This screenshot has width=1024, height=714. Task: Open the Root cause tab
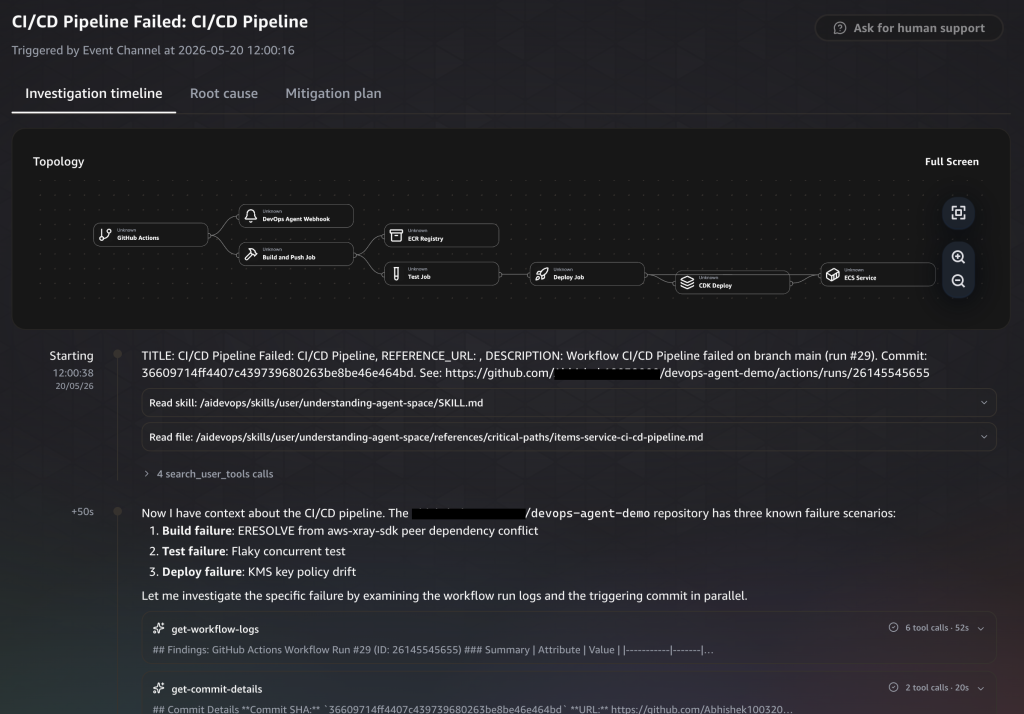pos(224,93)
